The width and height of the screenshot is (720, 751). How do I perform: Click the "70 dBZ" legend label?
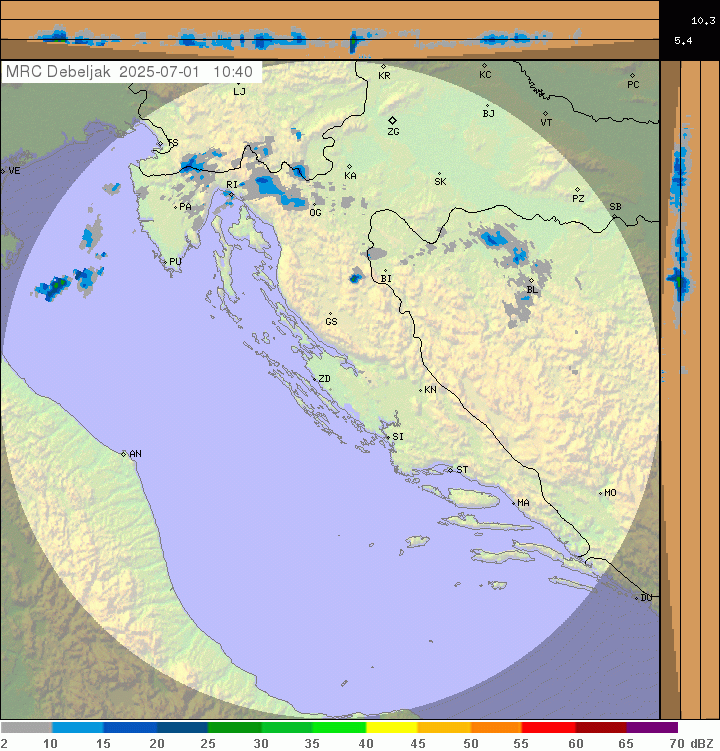coord(691,743)
